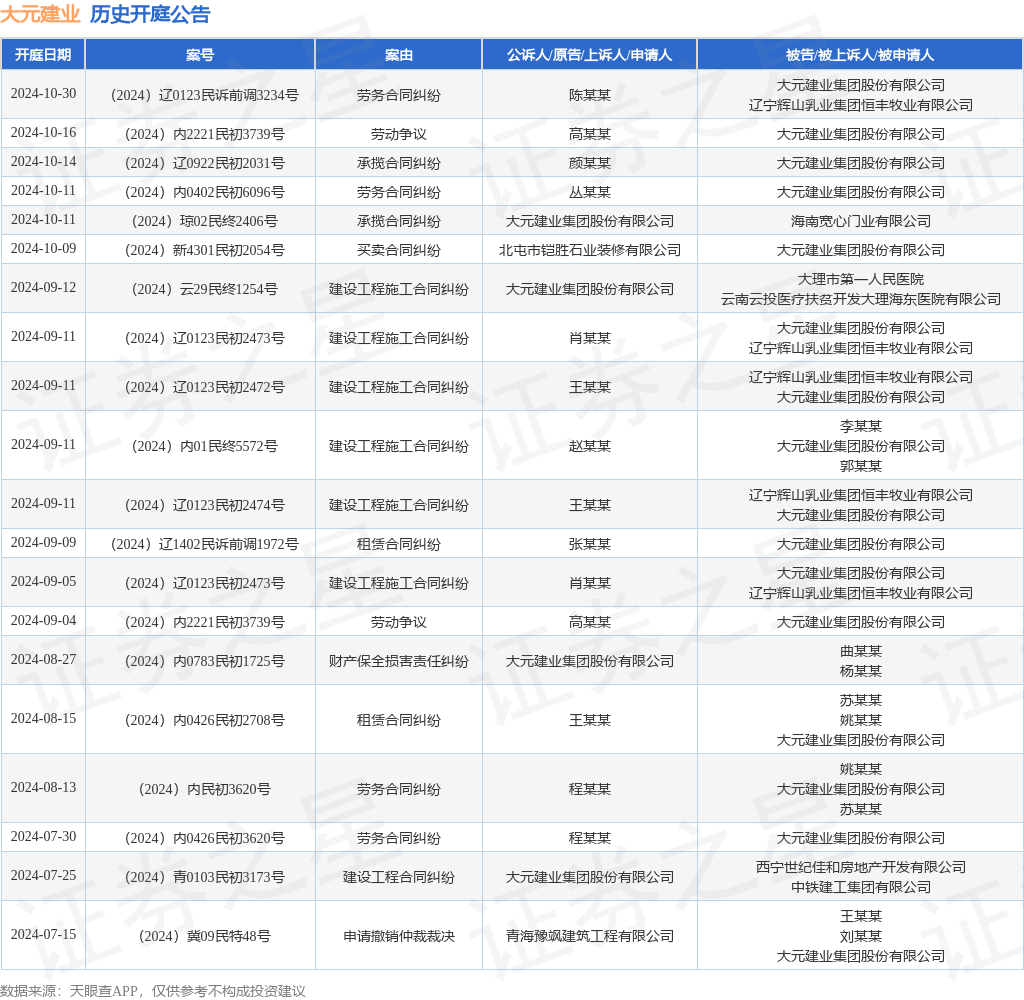Click defendant 刘某某

(861, 937)
